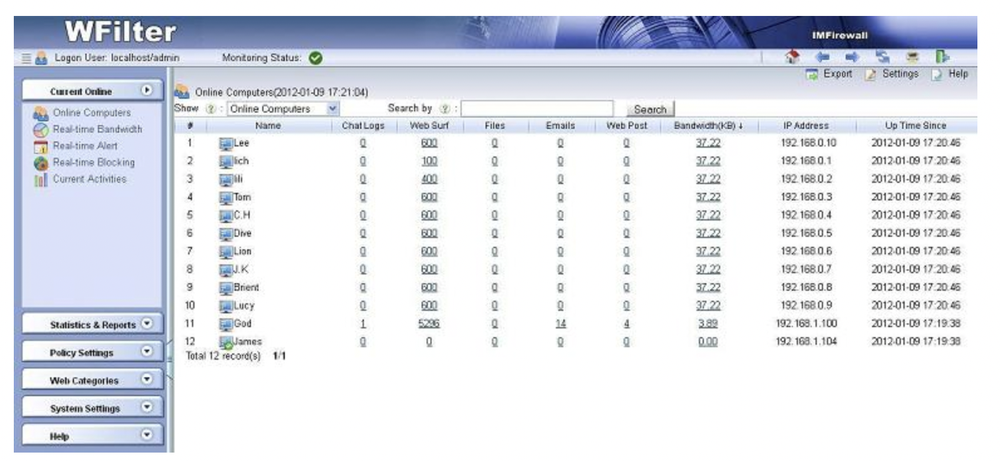Open Real-time Alert in sidebar
The height and width of the screenshot is (461, 1000).
(85, 146)
